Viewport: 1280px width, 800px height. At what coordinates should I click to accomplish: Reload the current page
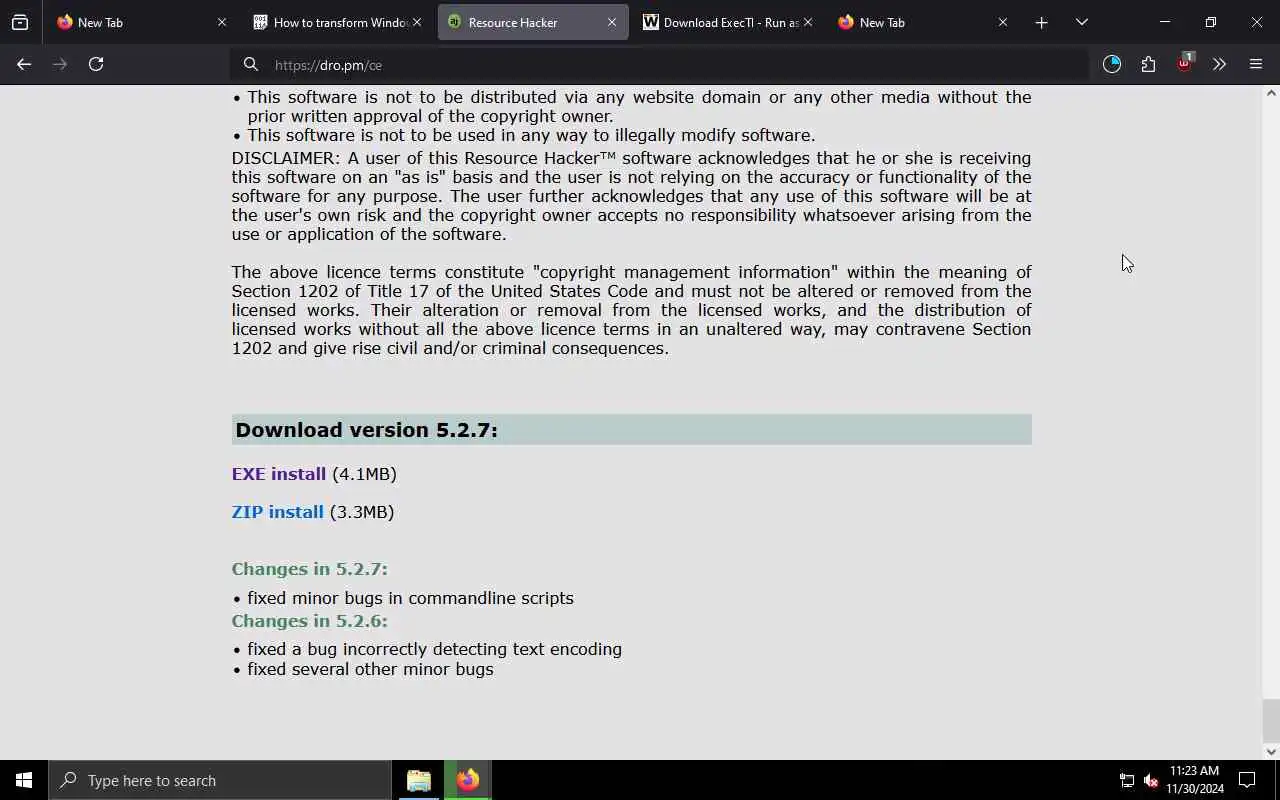(96, 64)
